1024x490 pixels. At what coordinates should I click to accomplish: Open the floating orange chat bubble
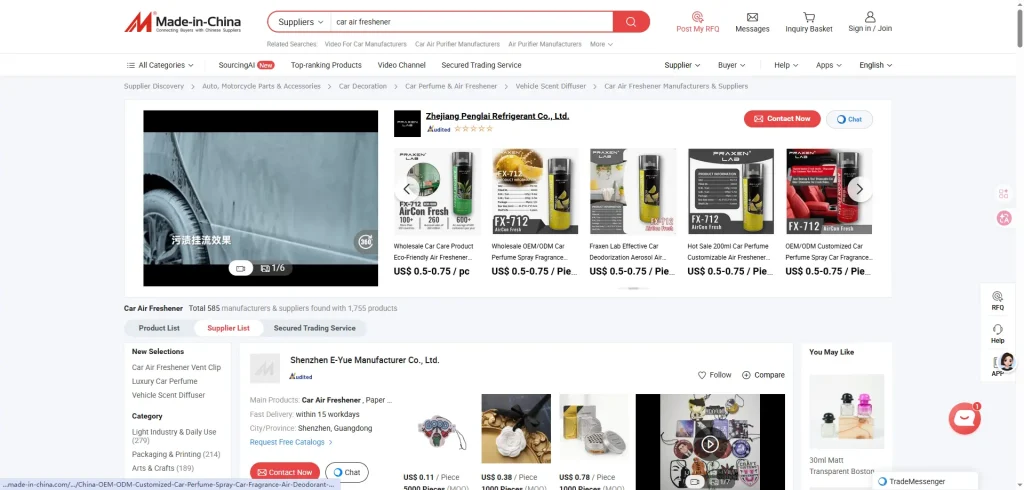click(x=964, y=418)
